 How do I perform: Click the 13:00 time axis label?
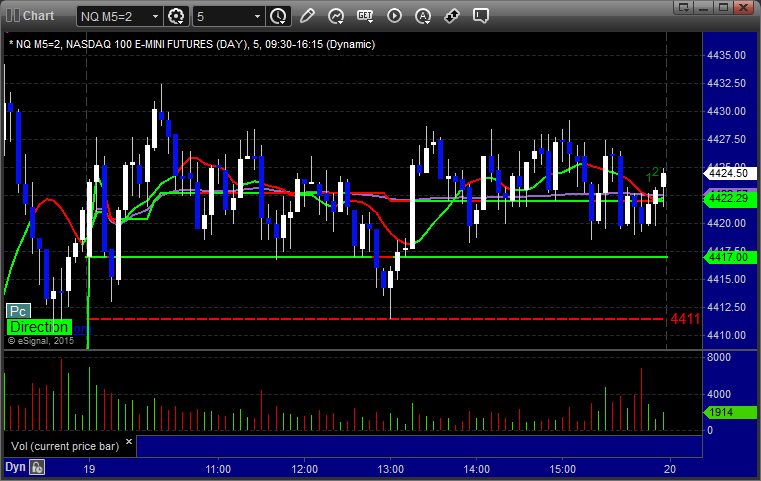pyautogui.click(x=391, y=469)
